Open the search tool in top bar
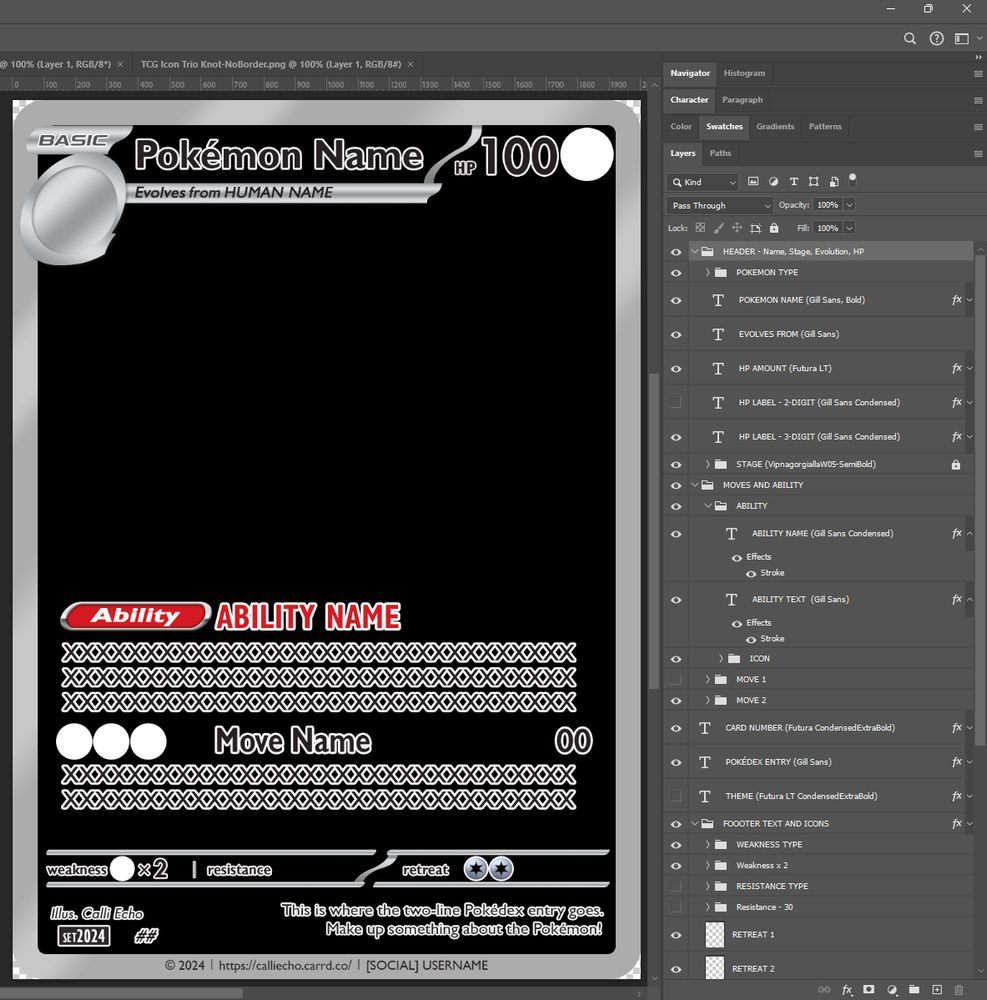Image resolution: width=987 pixels, height=1000 pixels. click(x=910, y=39)
